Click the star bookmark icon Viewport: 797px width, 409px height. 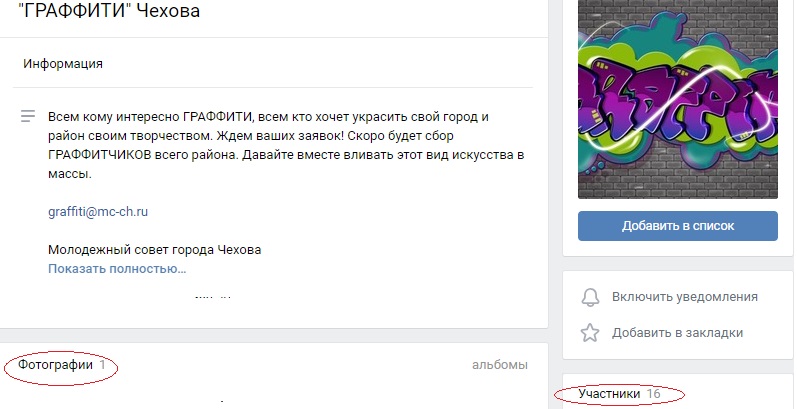[590, 333]
